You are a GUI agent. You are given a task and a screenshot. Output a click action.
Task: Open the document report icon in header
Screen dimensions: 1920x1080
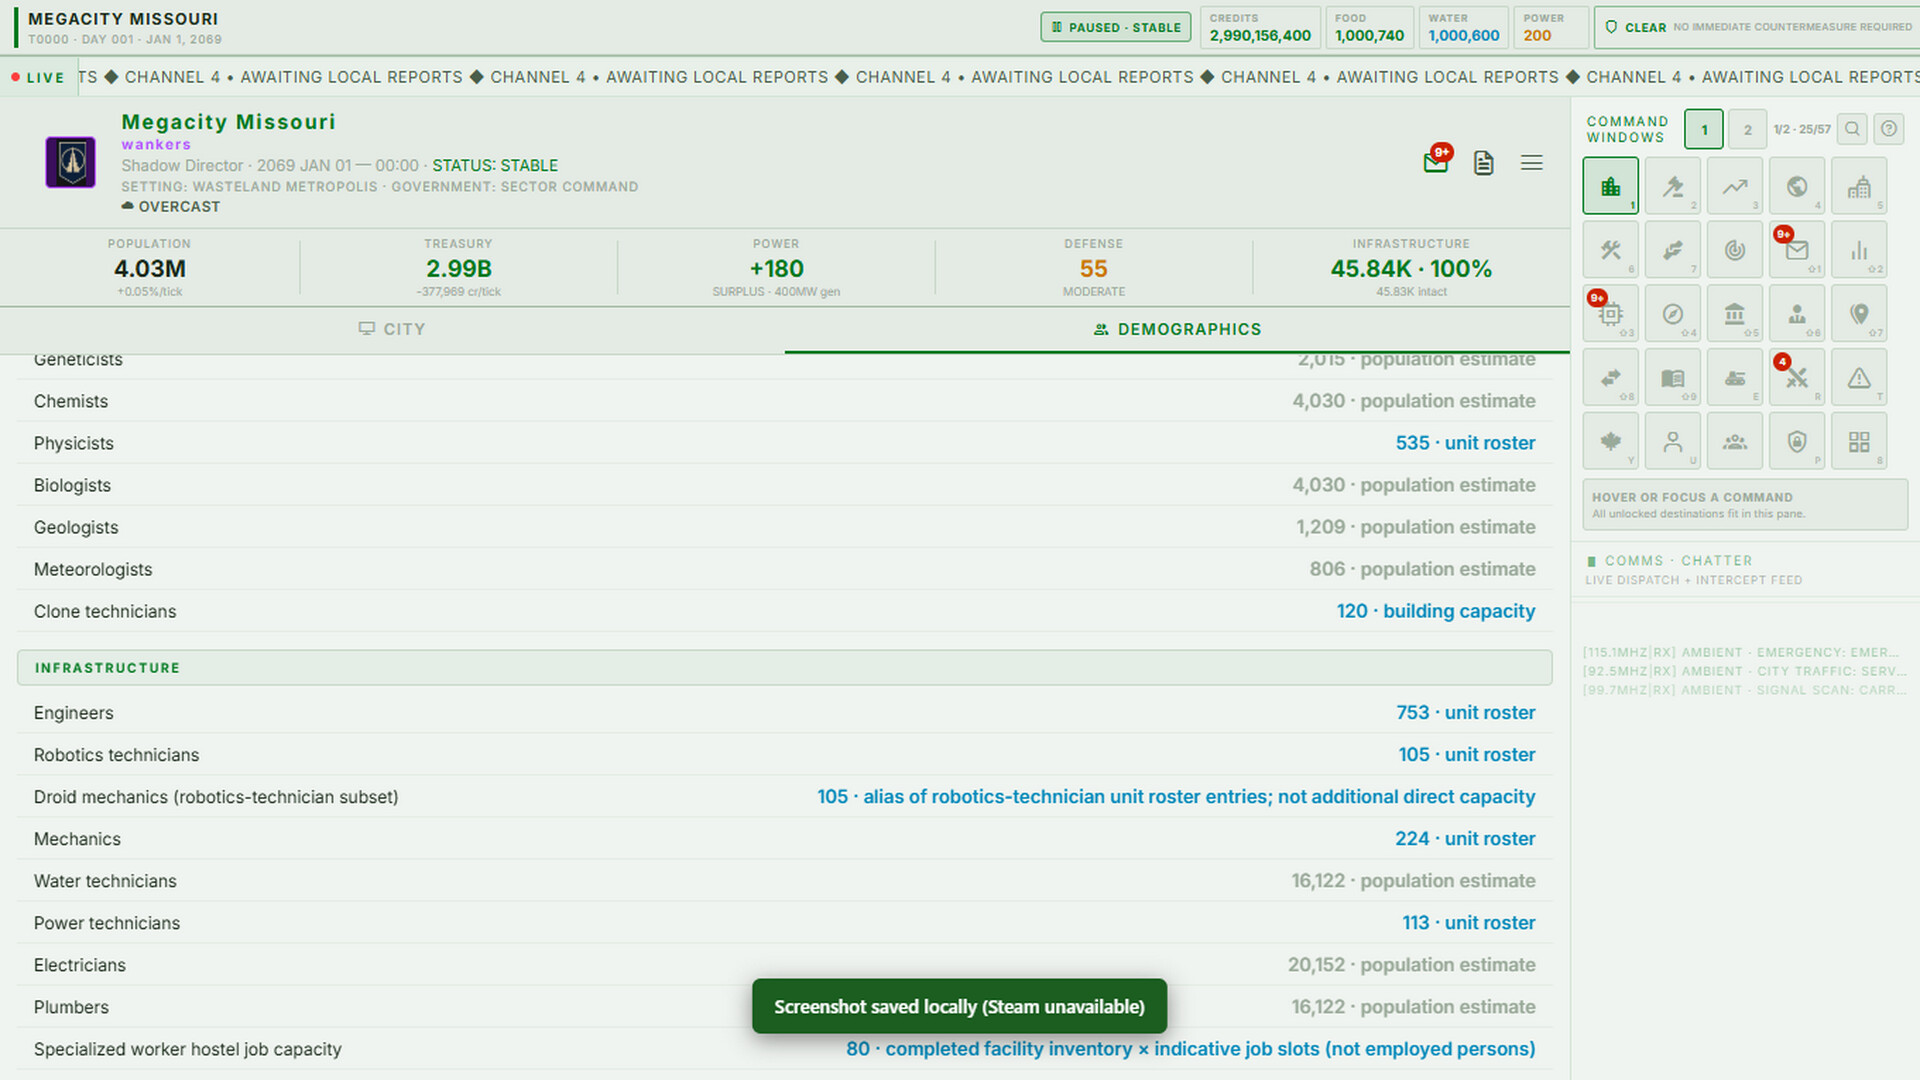[x=1483, y=163]
